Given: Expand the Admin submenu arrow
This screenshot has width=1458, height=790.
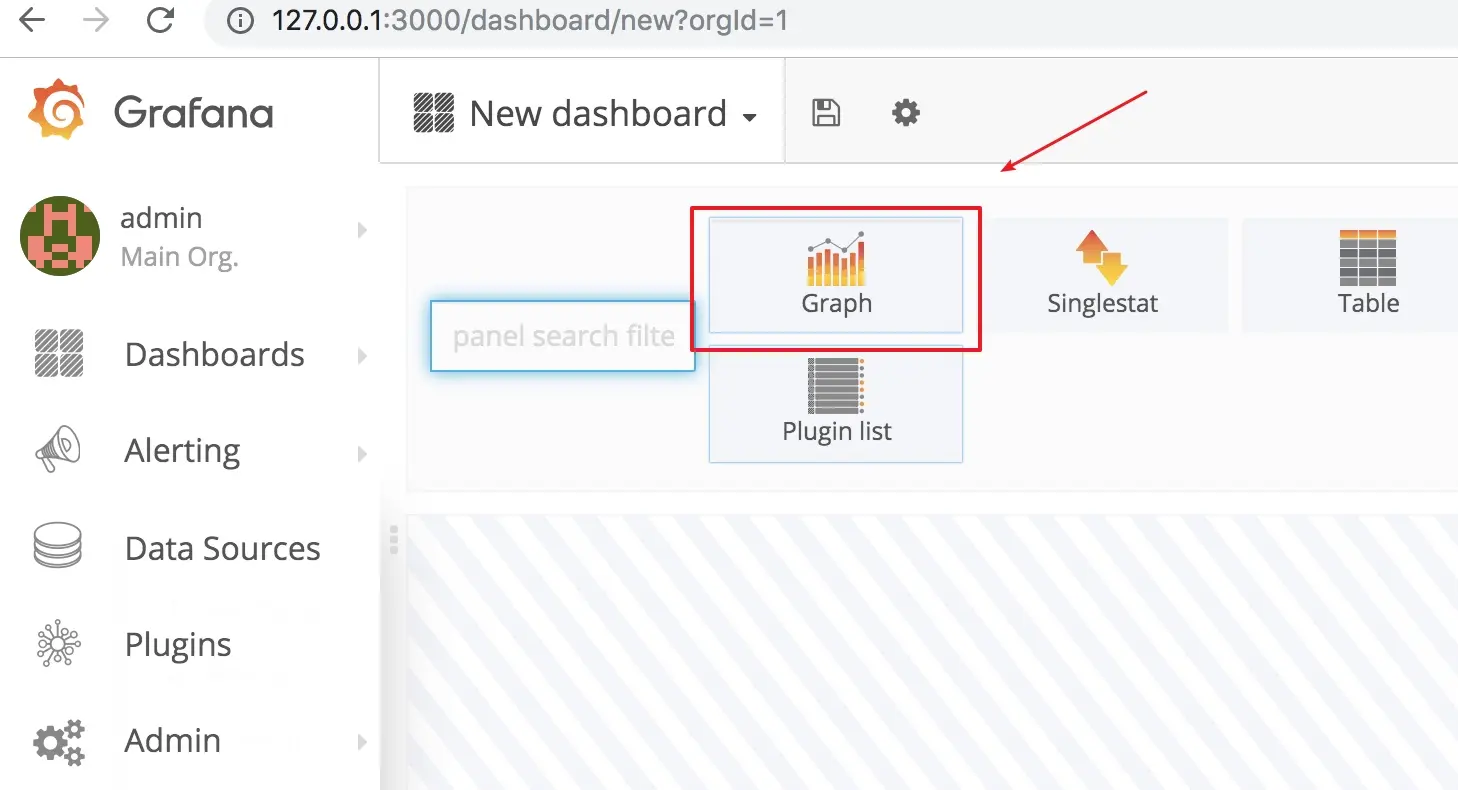Looking at the screenshot, I should 362,742.
